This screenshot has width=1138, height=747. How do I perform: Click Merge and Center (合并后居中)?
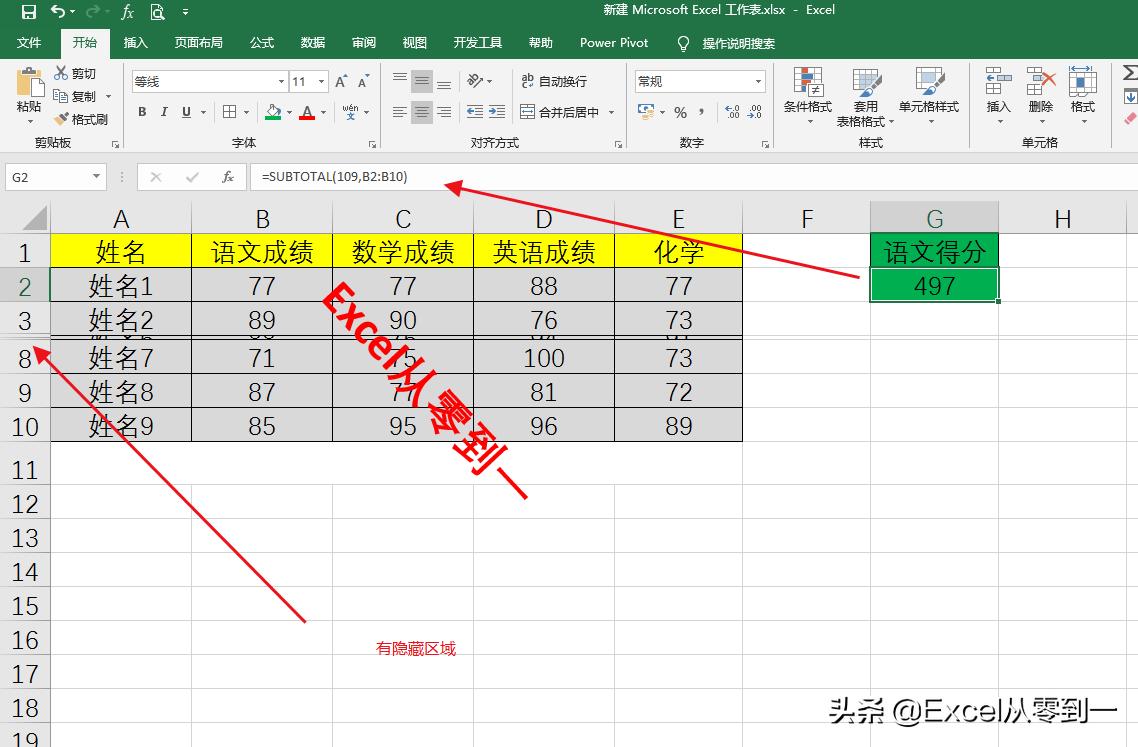pos(560,112)
